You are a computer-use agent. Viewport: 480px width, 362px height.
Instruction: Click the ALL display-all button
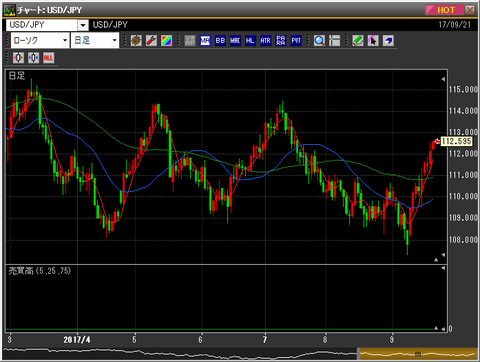(x=48, y=58)
